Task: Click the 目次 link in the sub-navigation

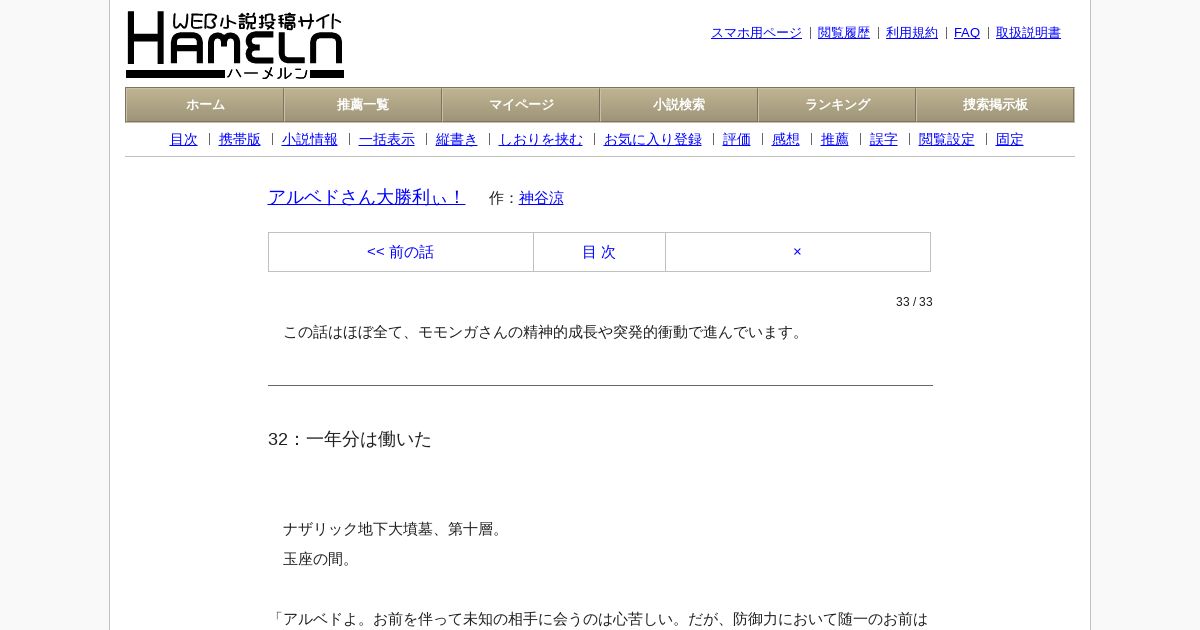Action: point(184,139)
